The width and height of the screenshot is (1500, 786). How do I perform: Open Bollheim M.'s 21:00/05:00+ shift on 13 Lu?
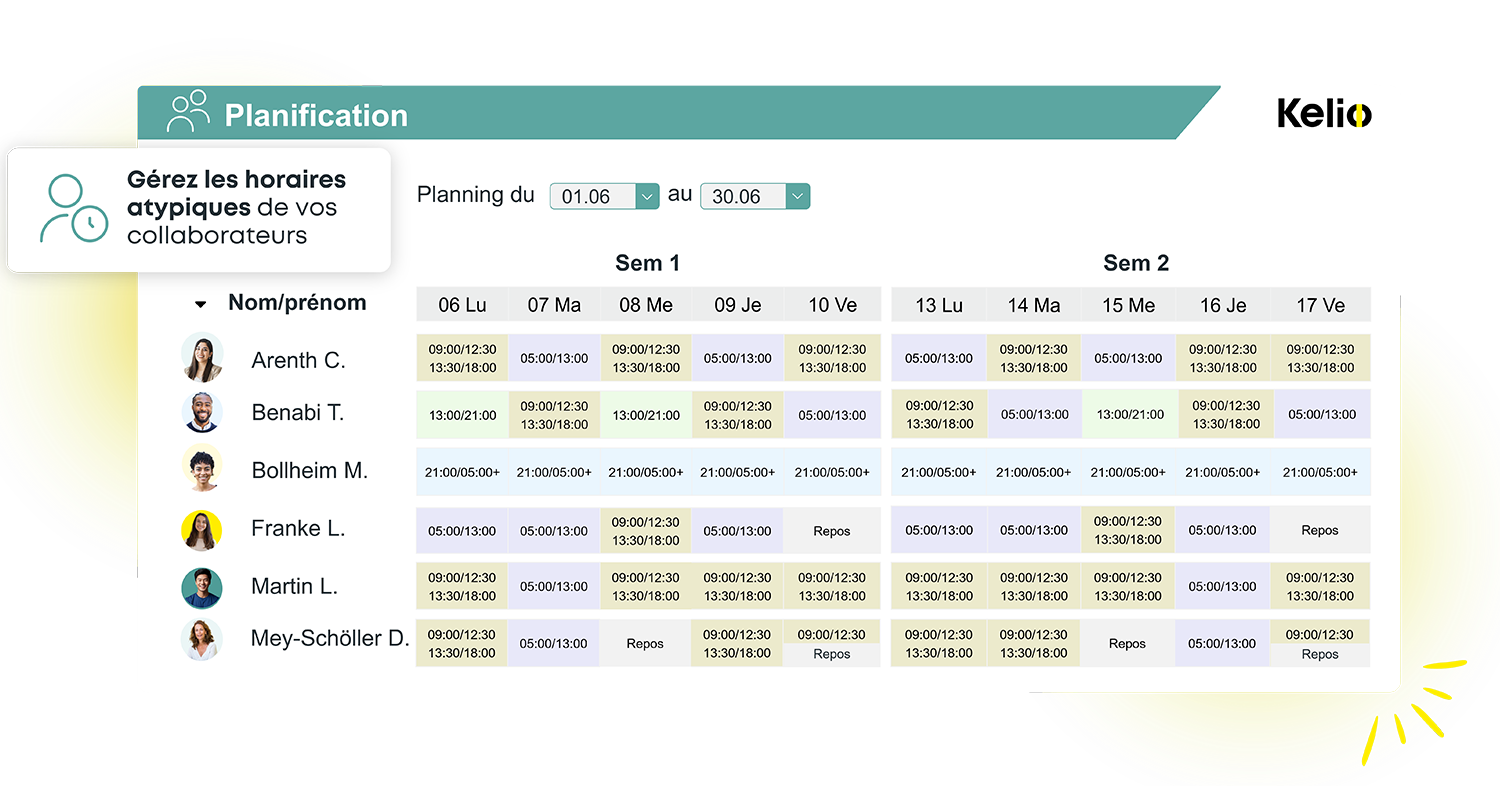(939, 472)
